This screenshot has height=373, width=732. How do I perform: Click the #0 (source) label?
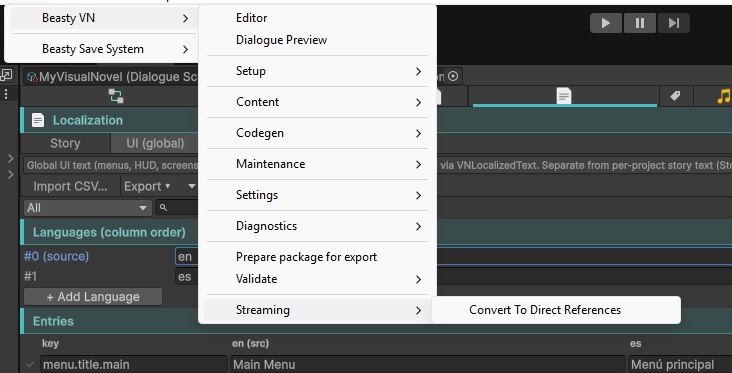coord(56,256)
